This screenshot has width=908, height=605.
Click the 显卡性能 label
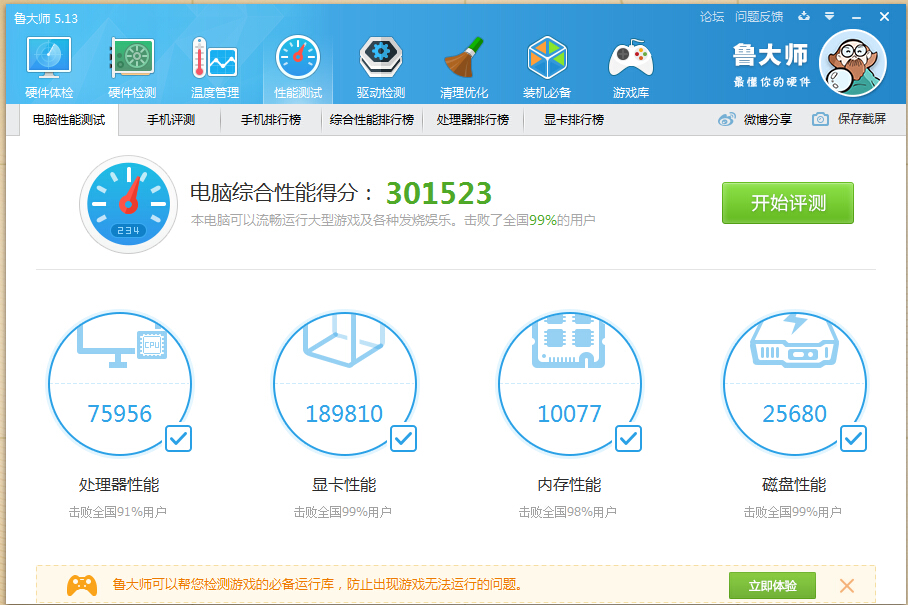point(344,485)
